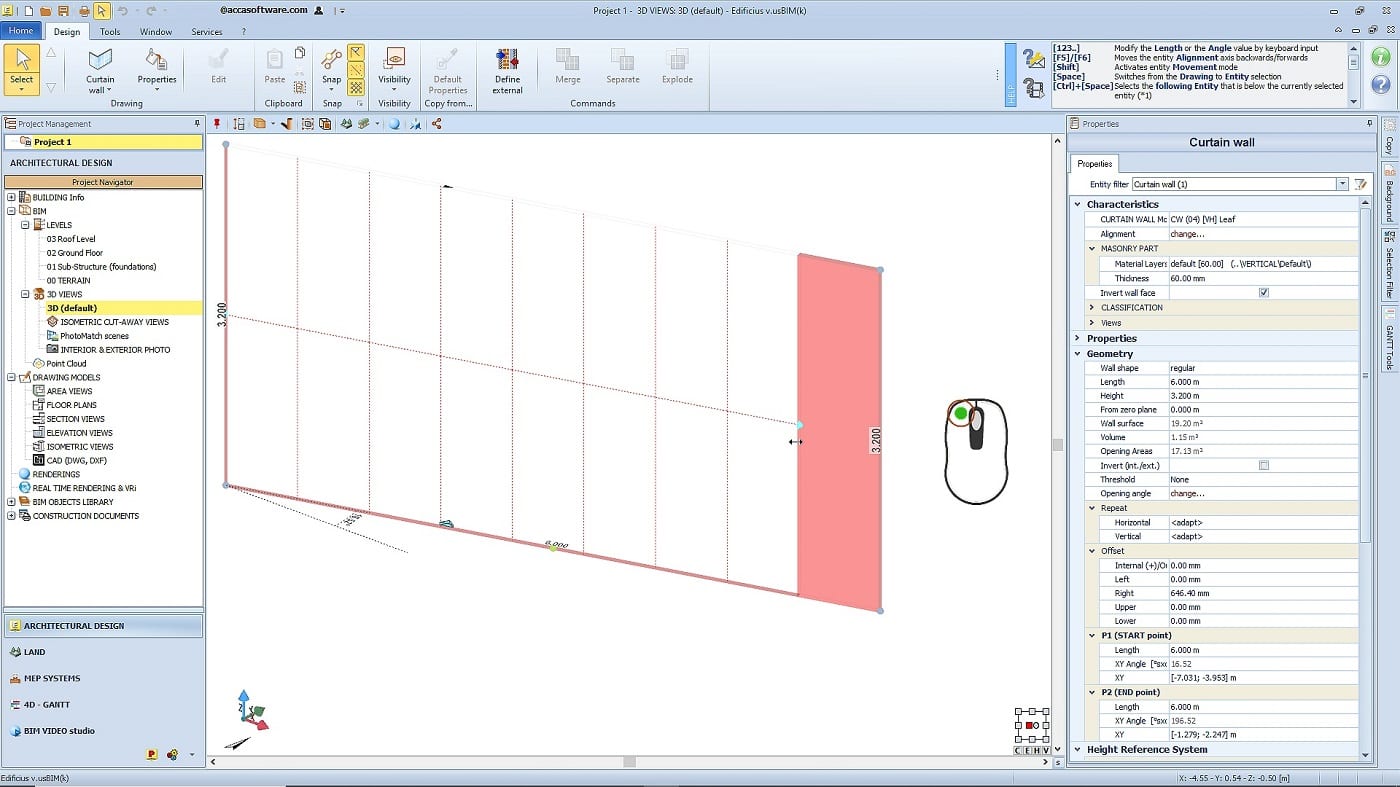The width and height of the screenshot is (1400, 787).
Task: Click the green info icon
Action: tap(1381, 57)
